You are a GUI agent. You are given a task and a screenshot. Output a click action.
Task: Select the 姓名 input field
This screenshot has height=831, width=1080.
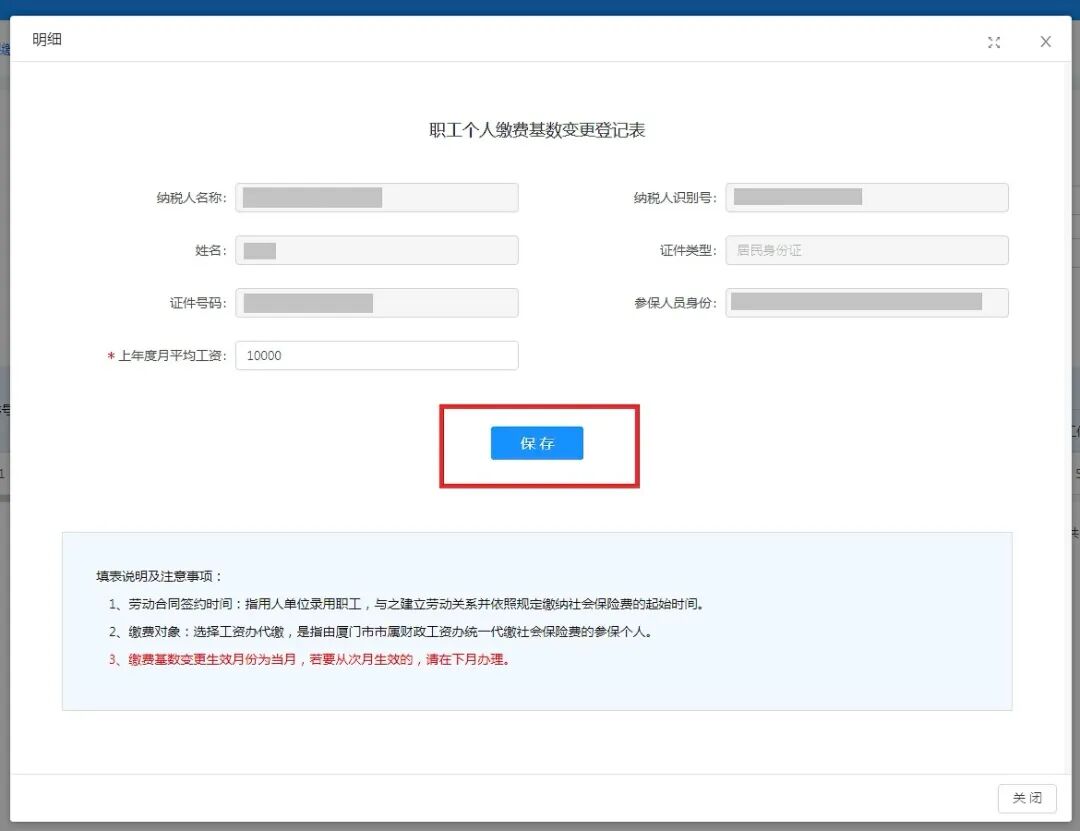click(x=377, y=250)
